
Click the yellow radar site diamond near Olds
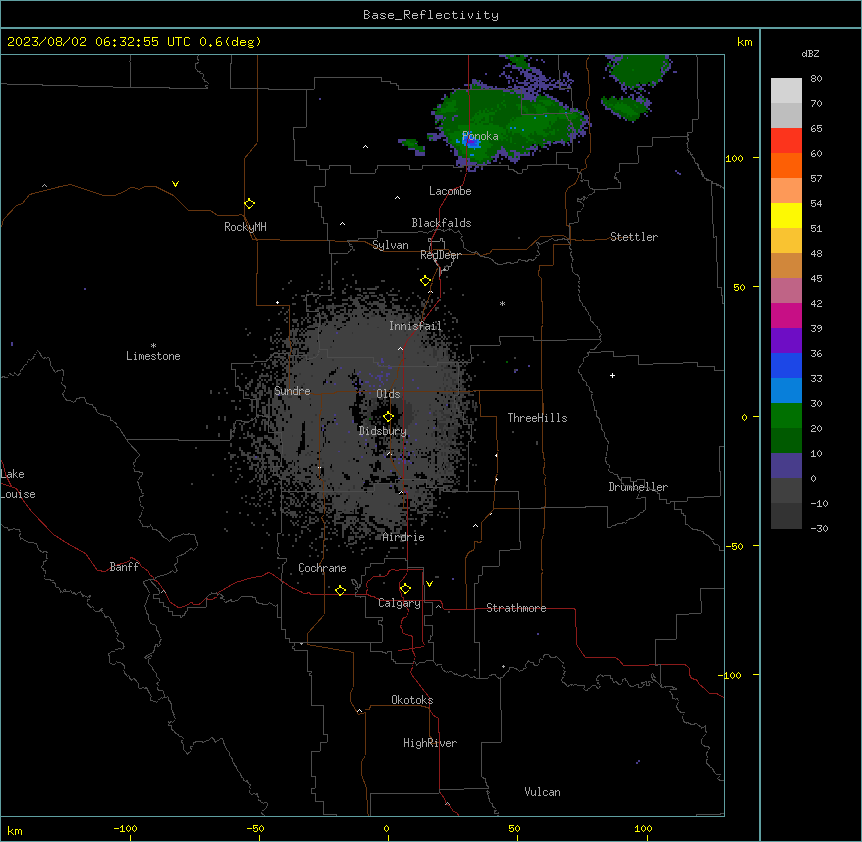(388, 416)
